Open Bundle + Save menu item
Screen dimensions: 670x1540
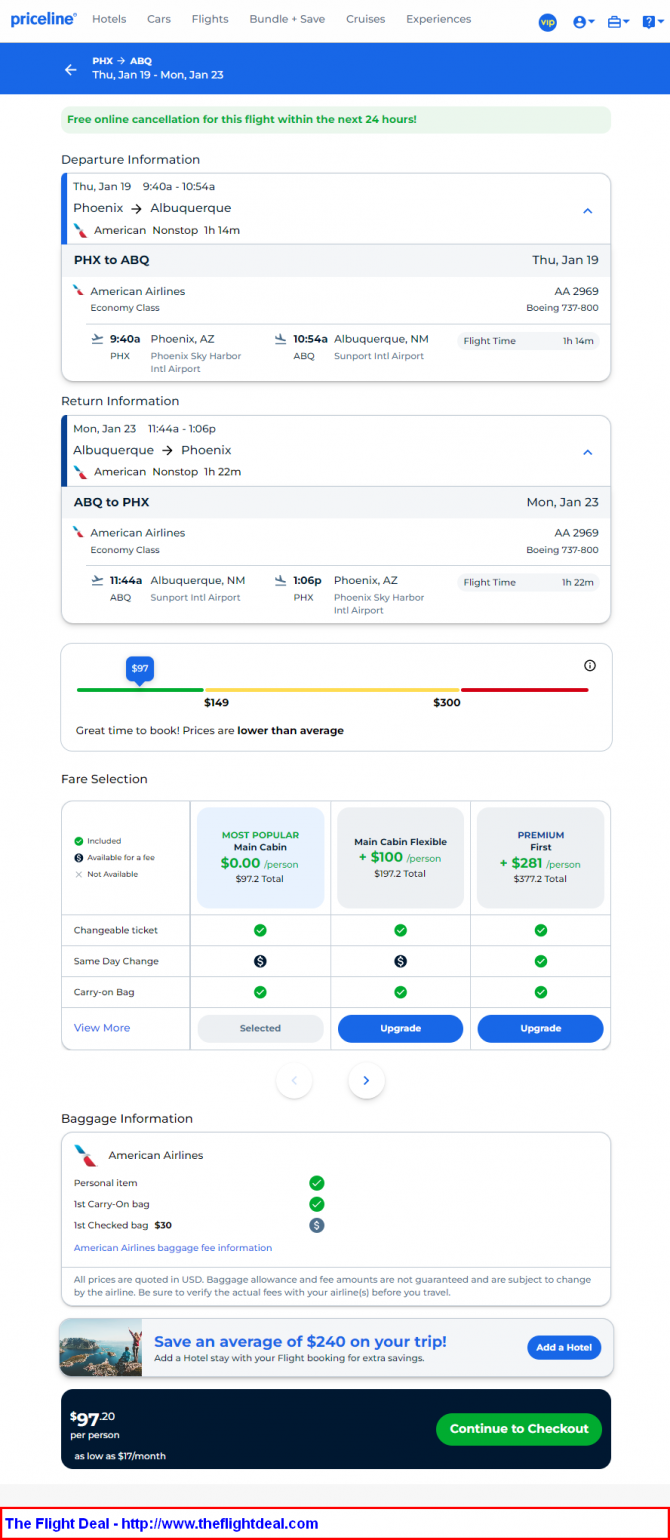pos(287,19)
